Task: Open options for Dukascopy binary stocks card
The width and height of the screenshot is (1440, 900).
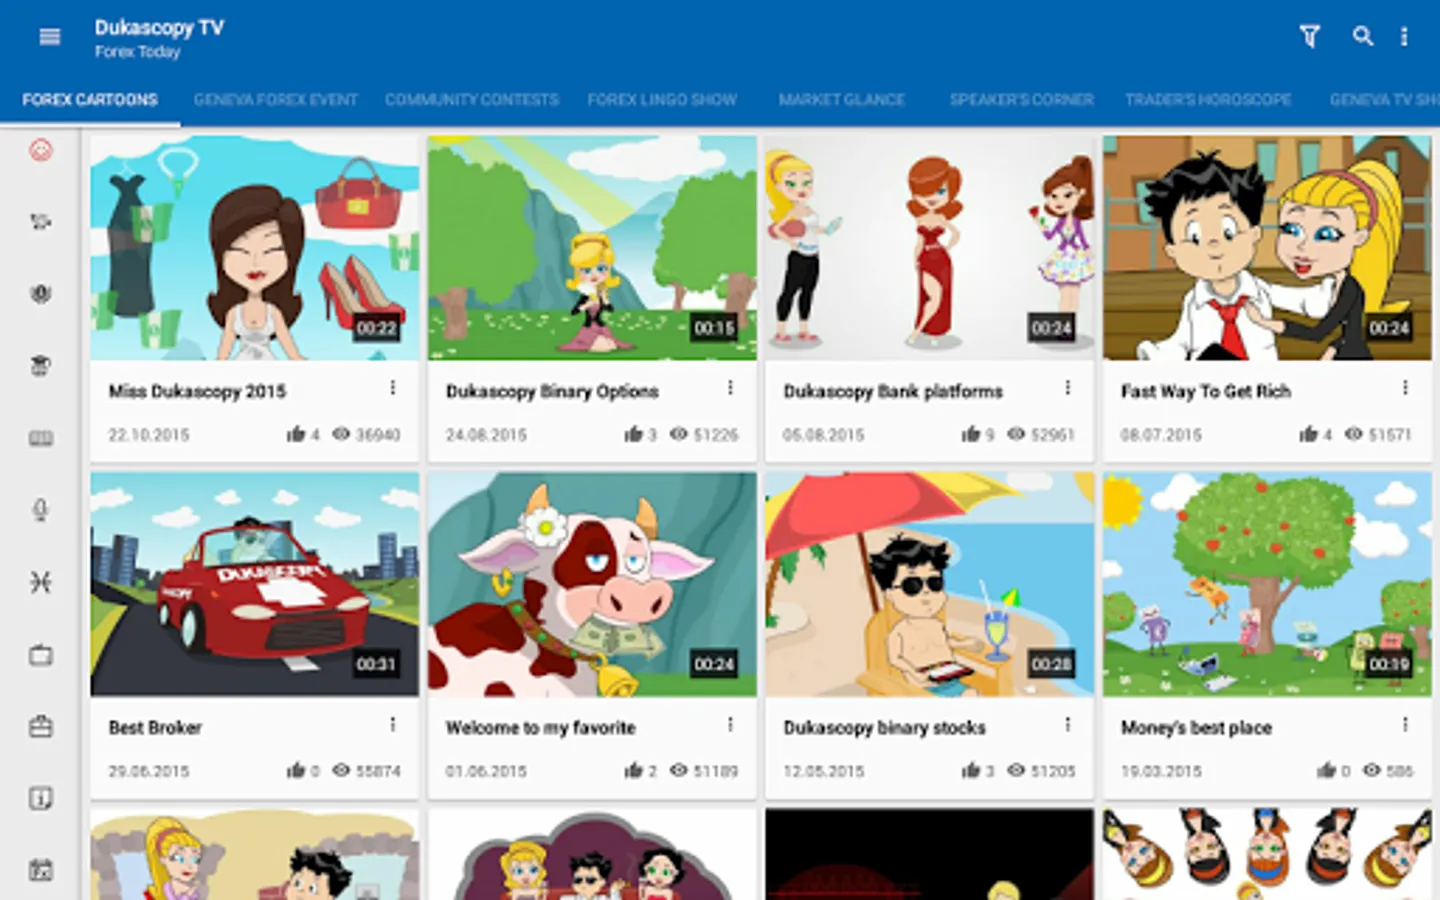Action: pos(1068,724)
